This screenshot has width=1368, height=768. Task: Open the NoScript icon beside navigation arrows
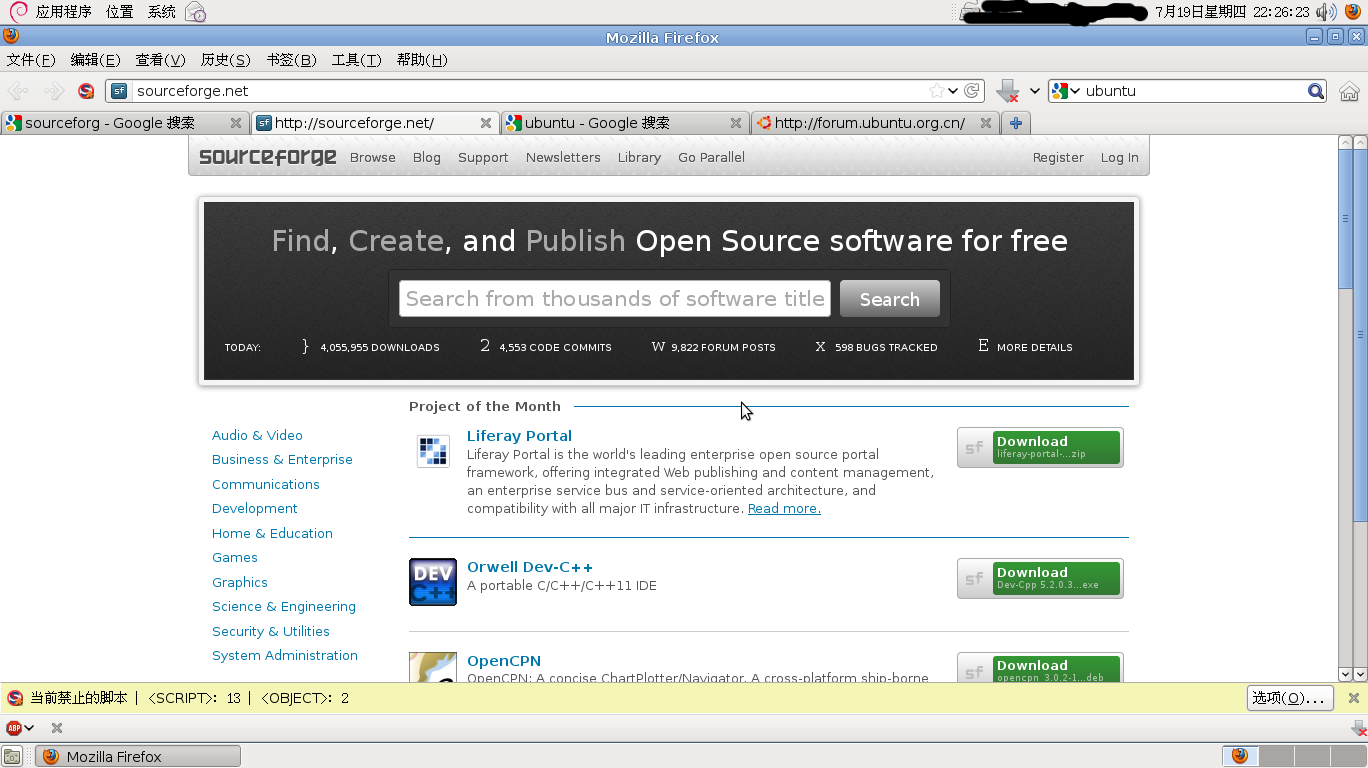point(86,91)
